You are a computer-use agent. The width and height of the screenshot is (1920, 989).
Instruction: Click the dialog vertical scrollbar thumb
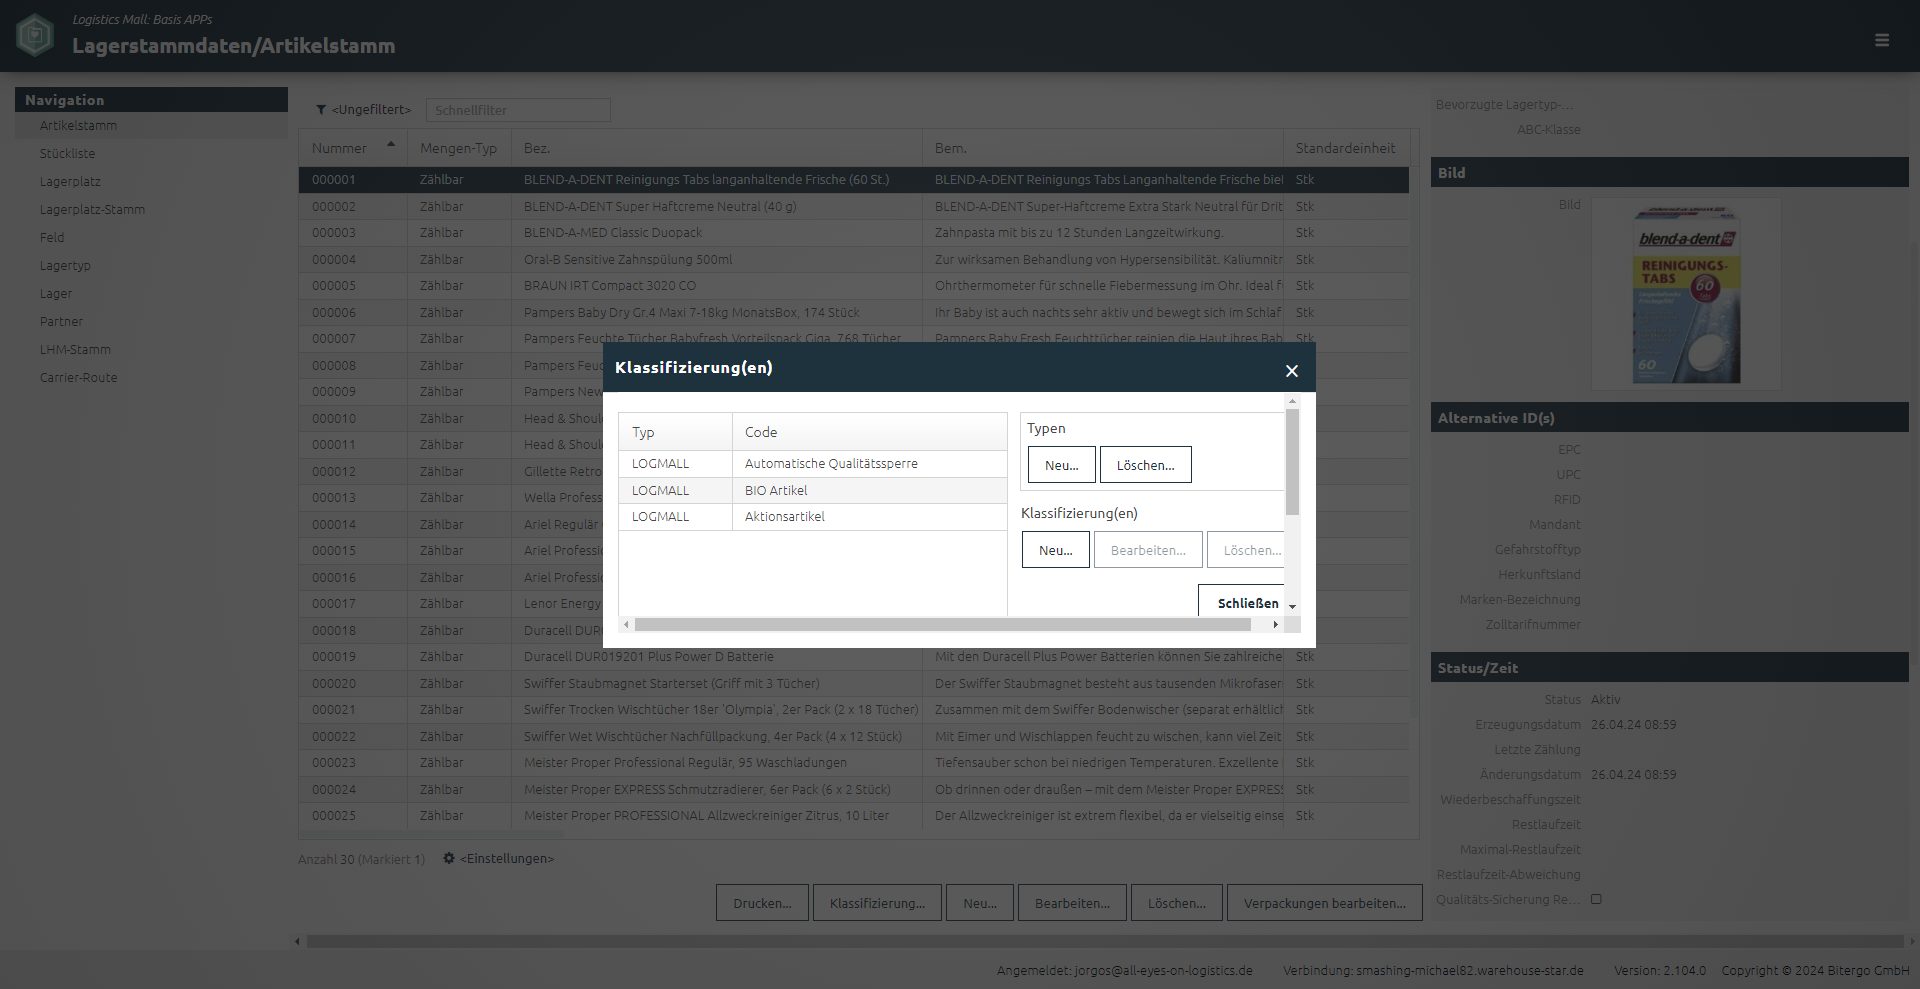pyautogui.click(x=1292, y=461)
